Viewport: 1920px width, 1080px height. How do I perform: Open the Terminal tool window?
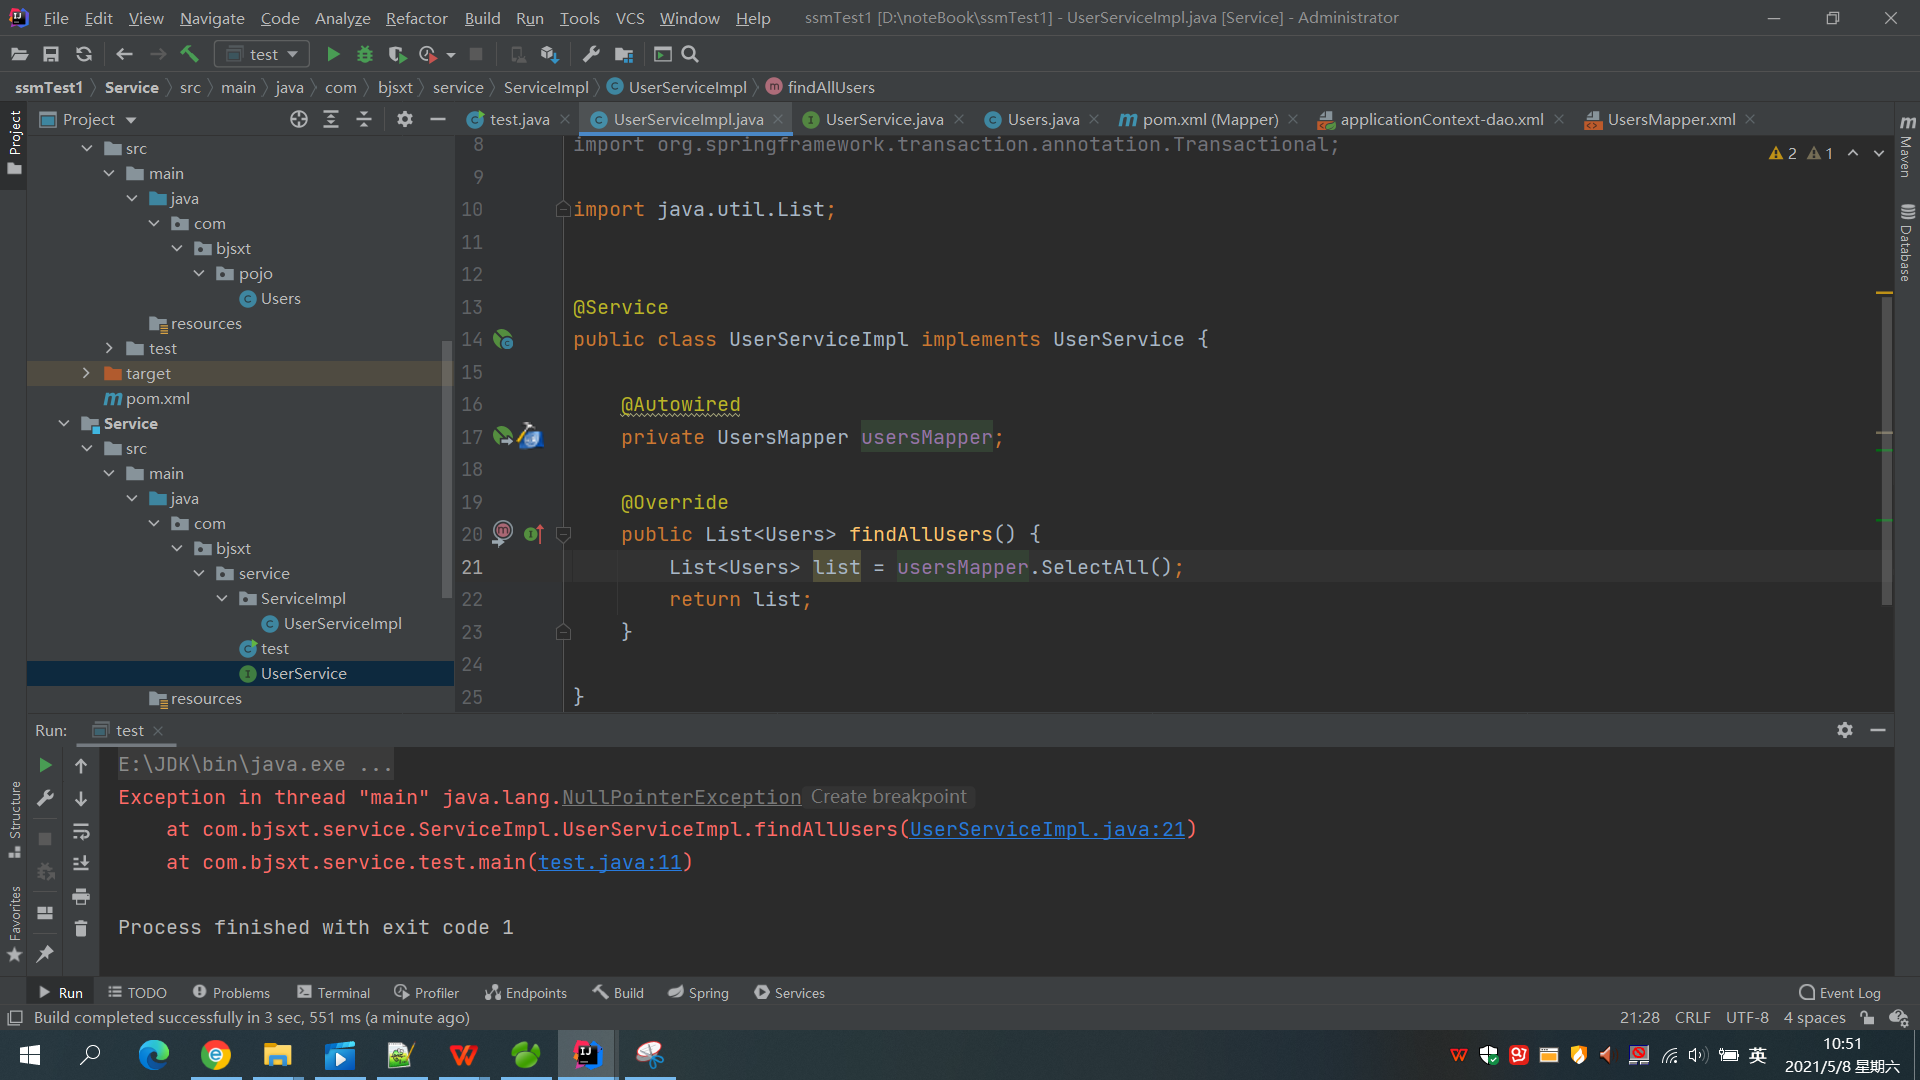(x=333, y=993)
